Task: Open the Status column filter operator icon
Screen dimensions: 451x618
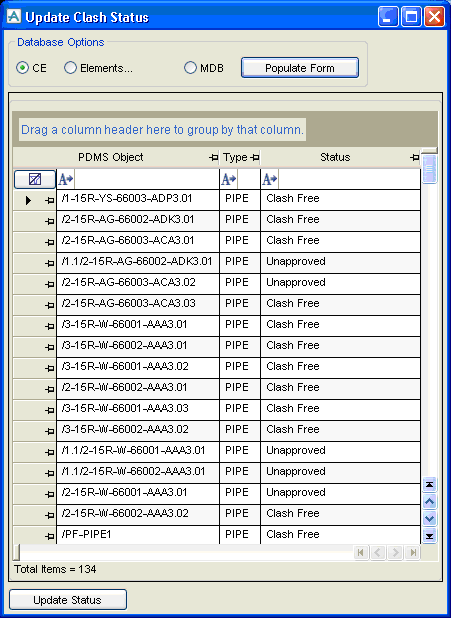Action: pos(270,180)
